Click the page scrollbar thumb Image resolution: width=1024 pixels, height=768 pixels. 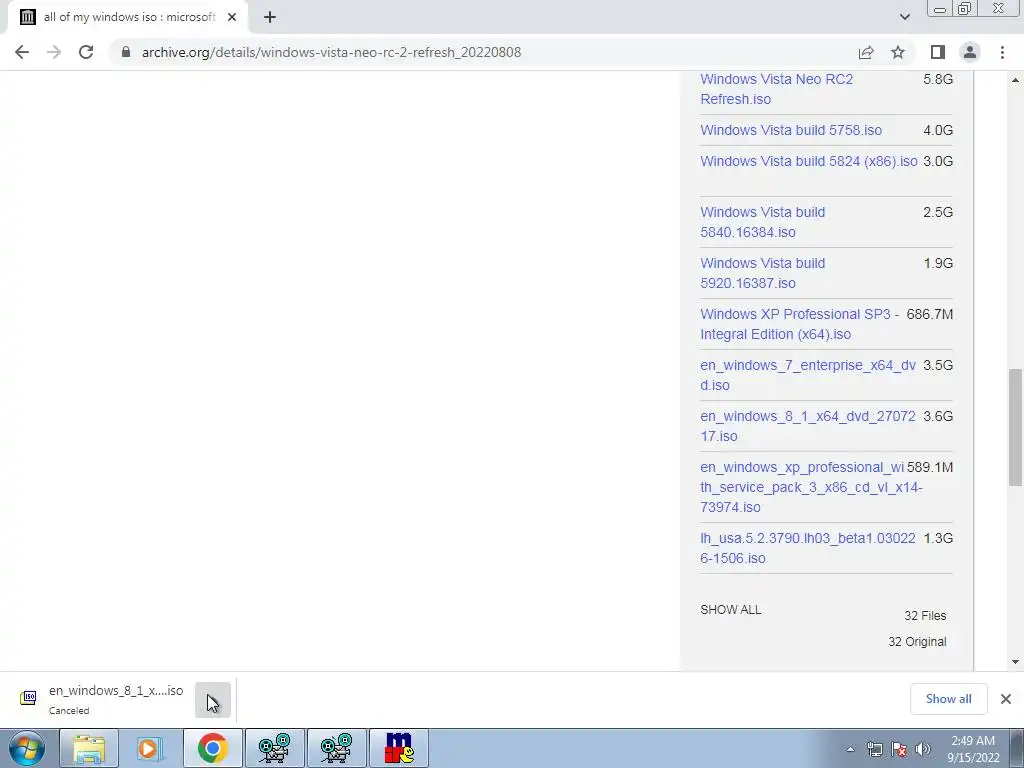tap(1015, 427)
